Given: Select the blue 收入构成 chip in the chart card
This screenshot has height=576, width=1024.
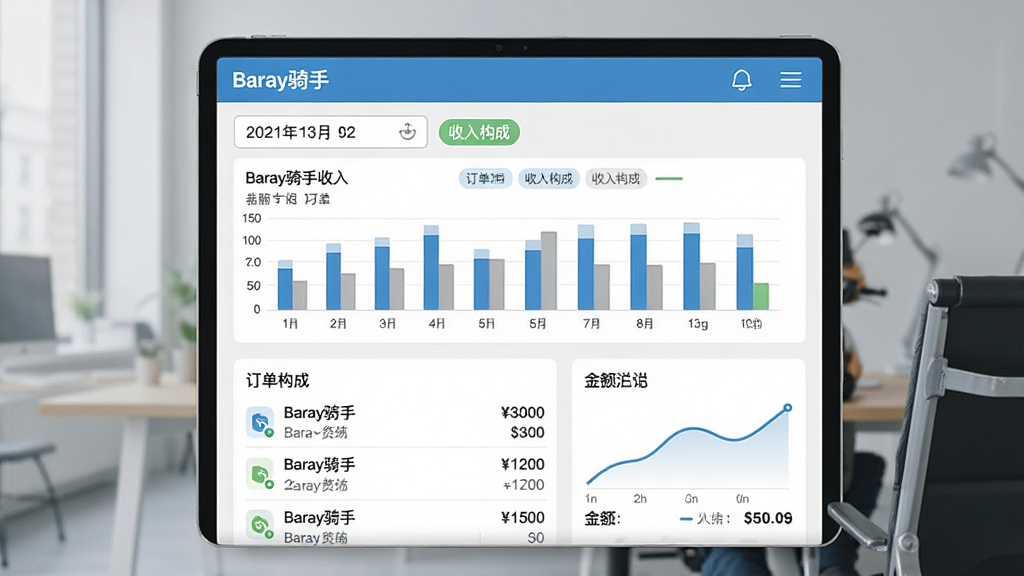Looking at the screenshot, I should click(x=549, y=178).
